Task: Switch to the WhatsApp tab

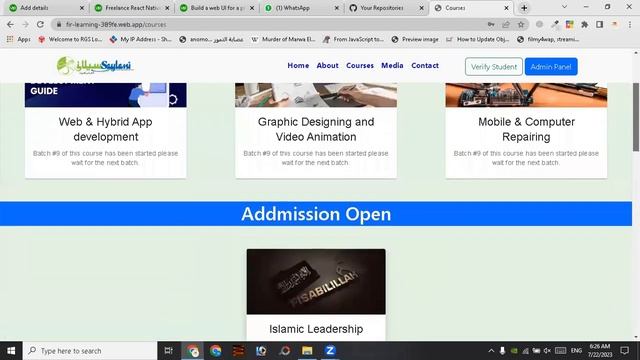Action: coord(302,8)
